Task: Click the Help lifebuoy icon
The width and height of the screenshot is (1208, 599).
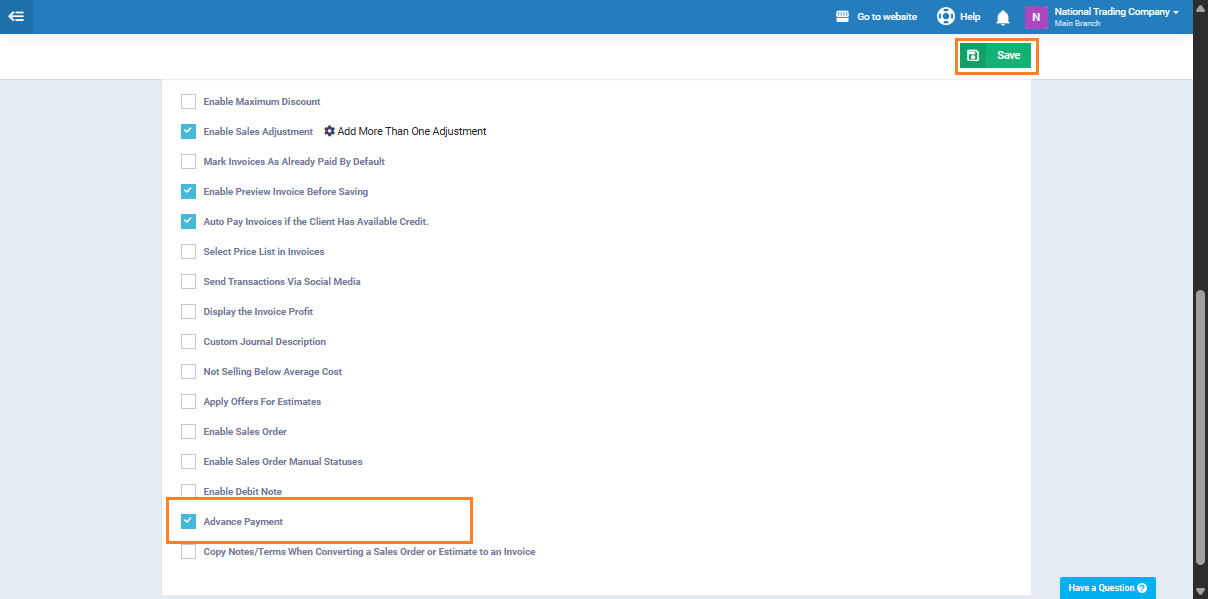Action: tap(945, 17)
